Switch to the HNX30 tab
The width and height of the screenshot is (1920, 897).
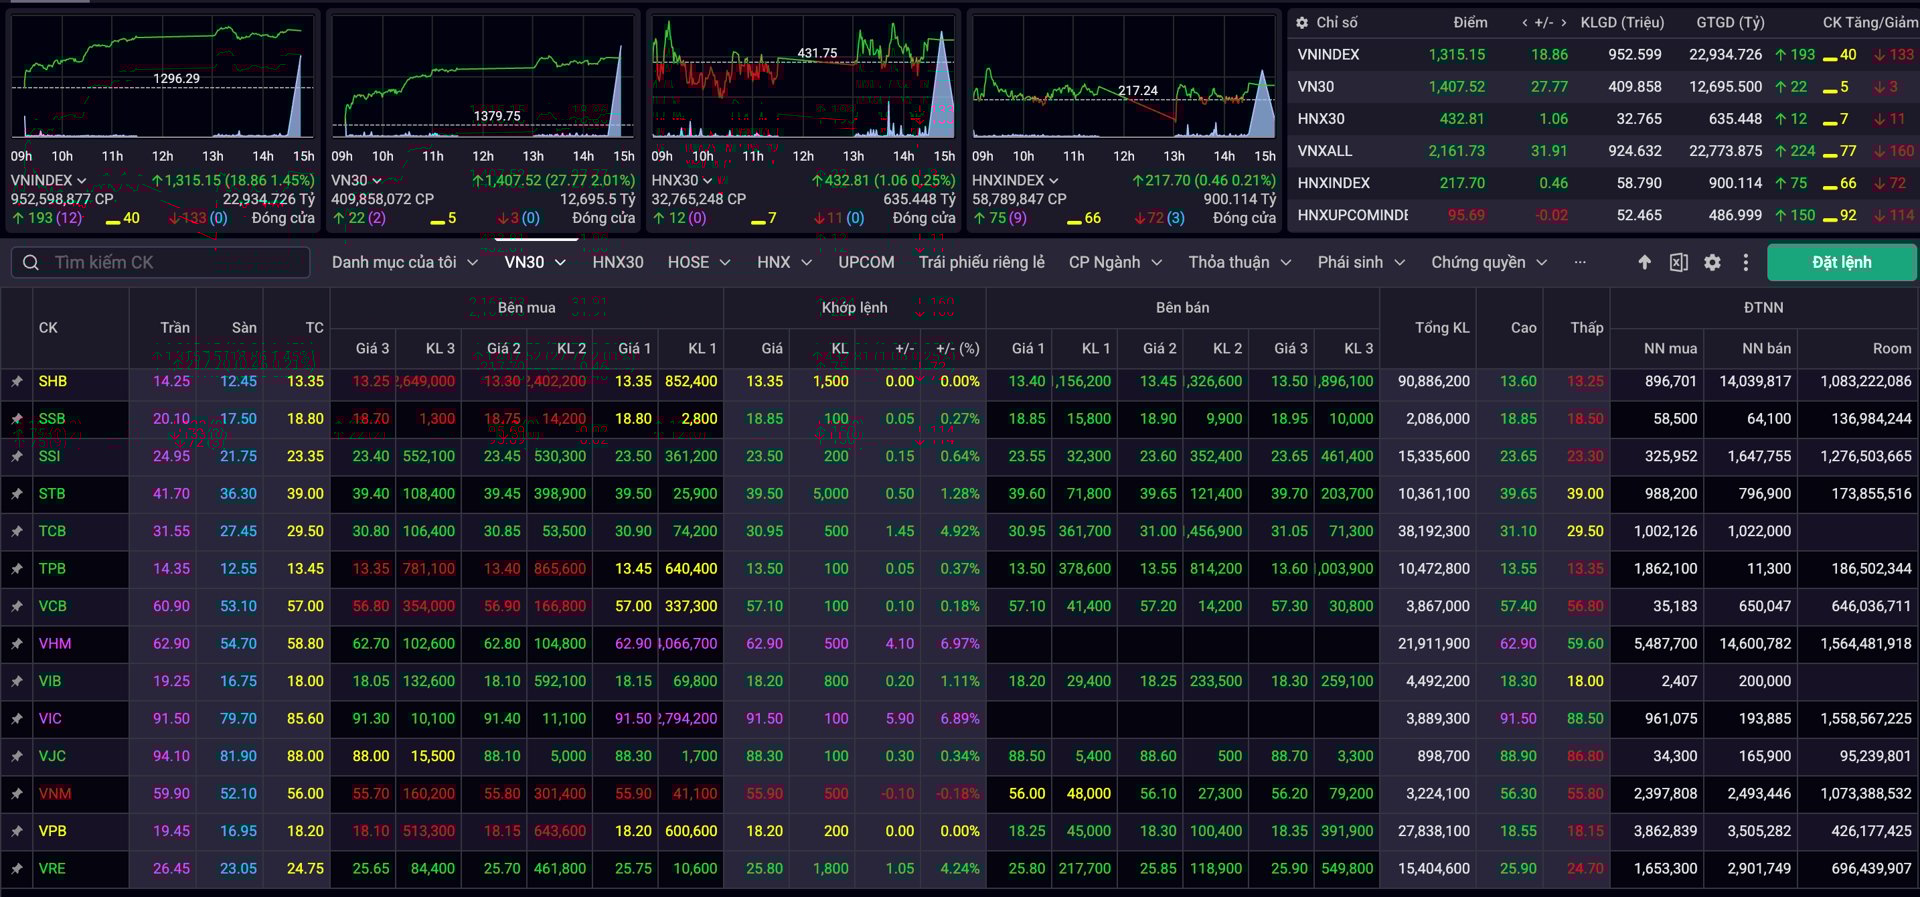click(617, 262)
